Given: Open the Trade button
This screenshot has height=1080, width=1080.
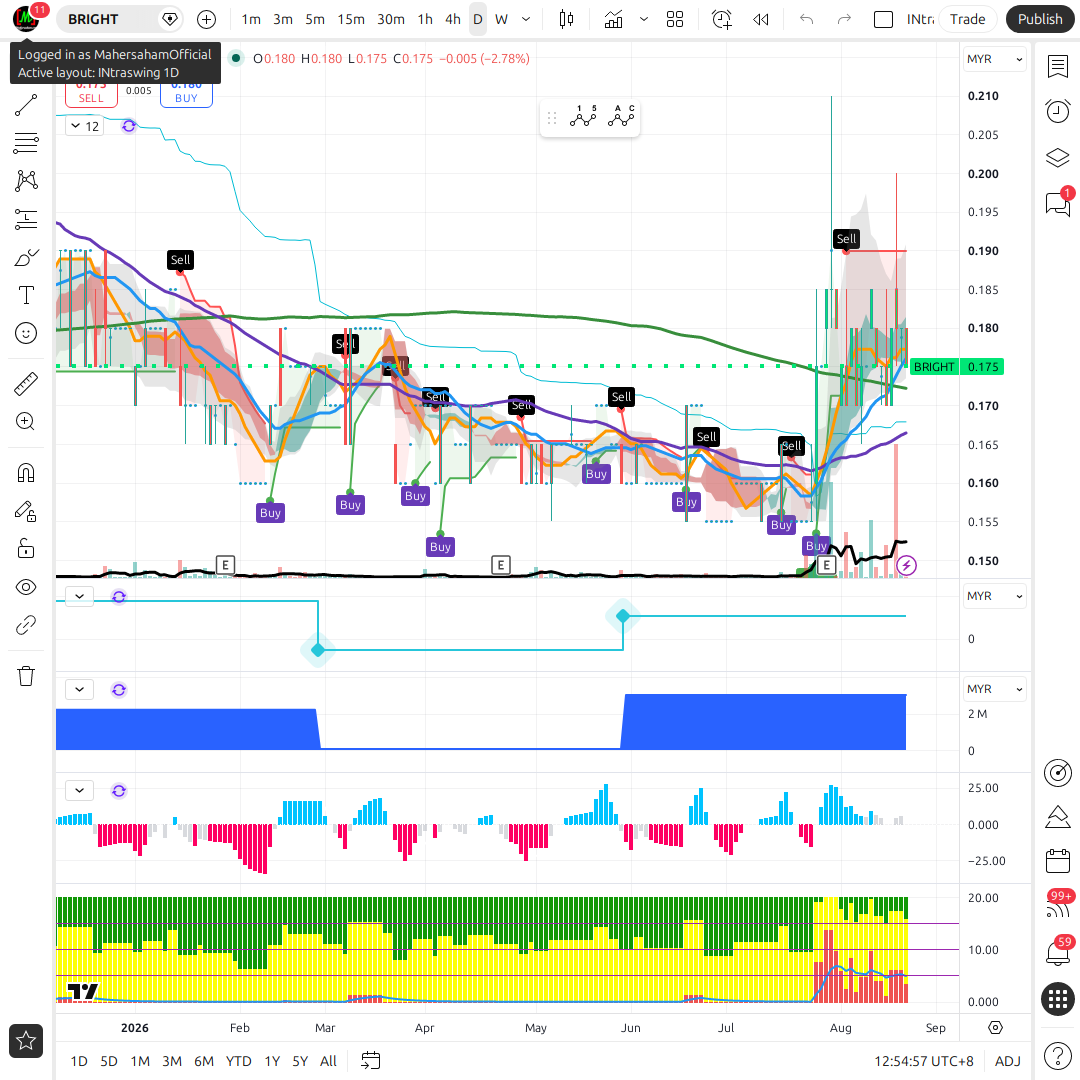Looking at the screenshot, I should point(967,19).
